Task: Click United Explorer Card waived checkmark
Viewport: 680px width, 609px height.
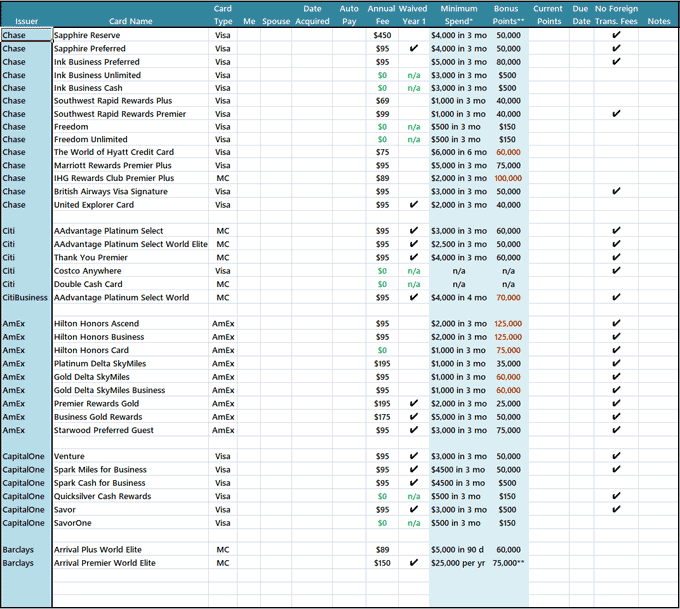Action: 414,204
